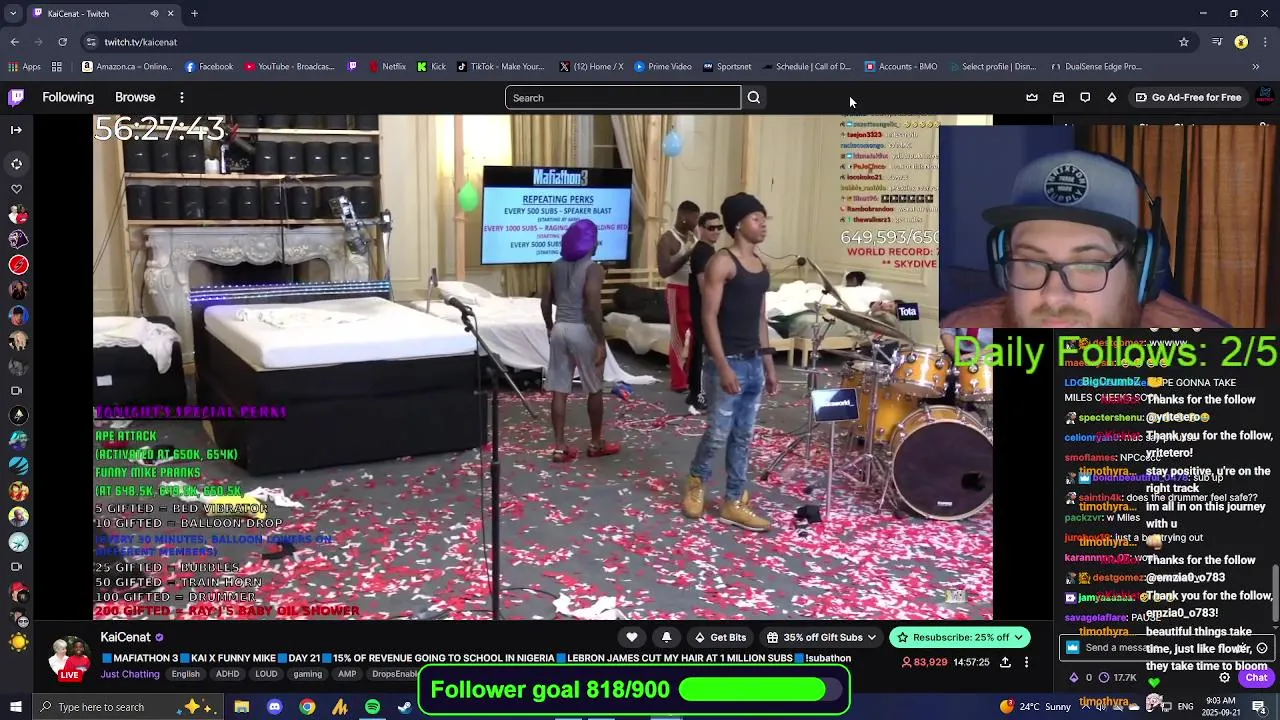The image size is (1280, 720).
Task: Select the AMP stream tag
Action: pyautogui.click(x=347, y=674)
